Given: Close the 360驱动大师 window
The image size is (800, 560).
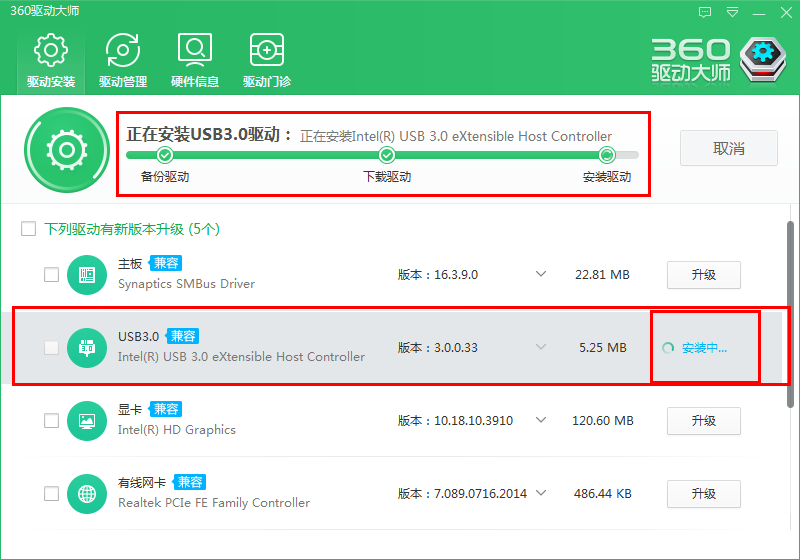Looking at the screenshot, I should tap(786, 13).
